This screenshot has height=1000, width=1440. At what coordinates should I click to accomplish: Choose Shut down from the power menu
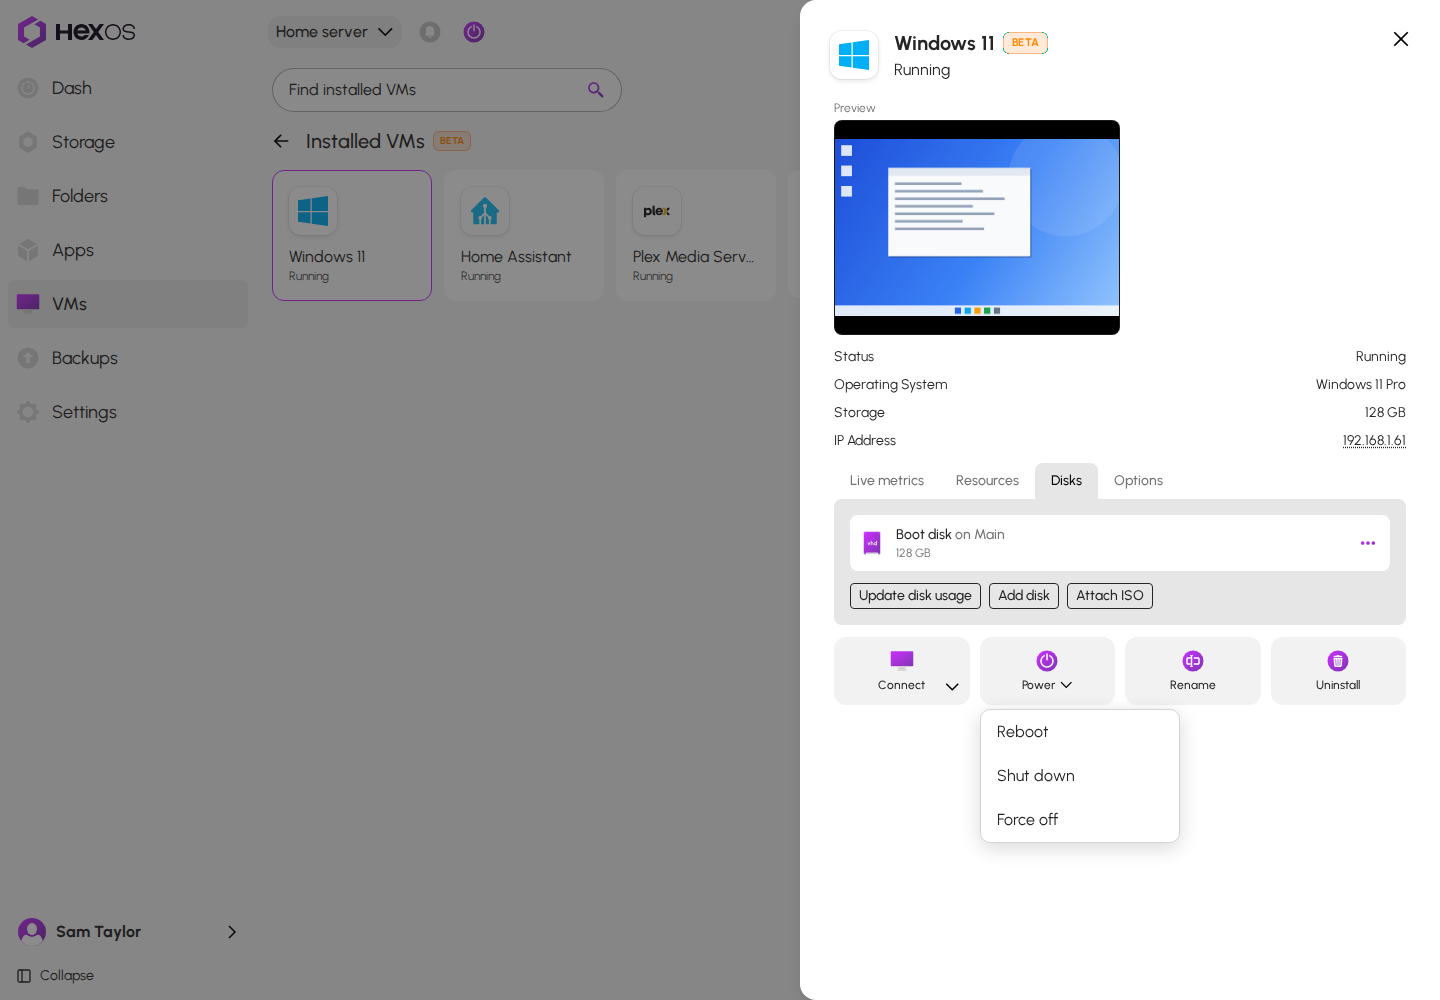point(1080,776)
